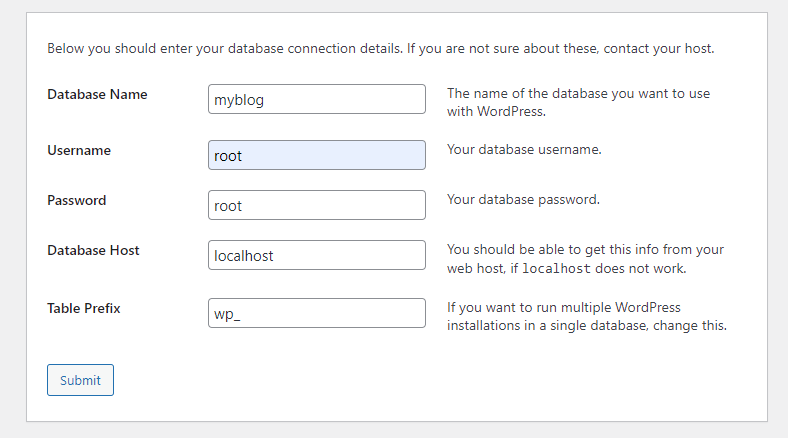Click the bold Username label

coord(79,150)
